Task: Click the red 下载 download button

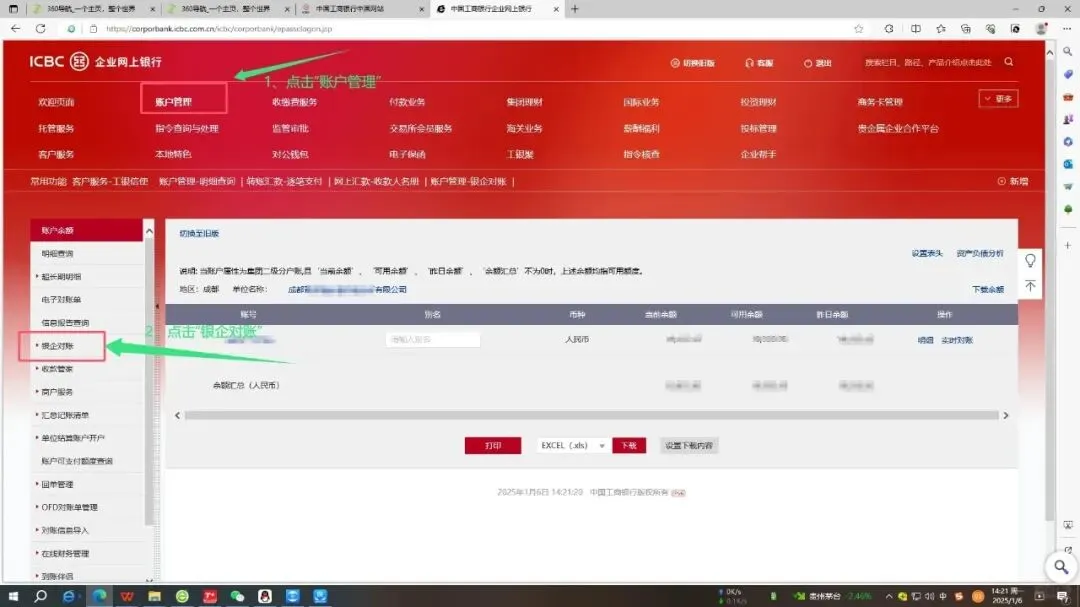Action: (629, 446)
